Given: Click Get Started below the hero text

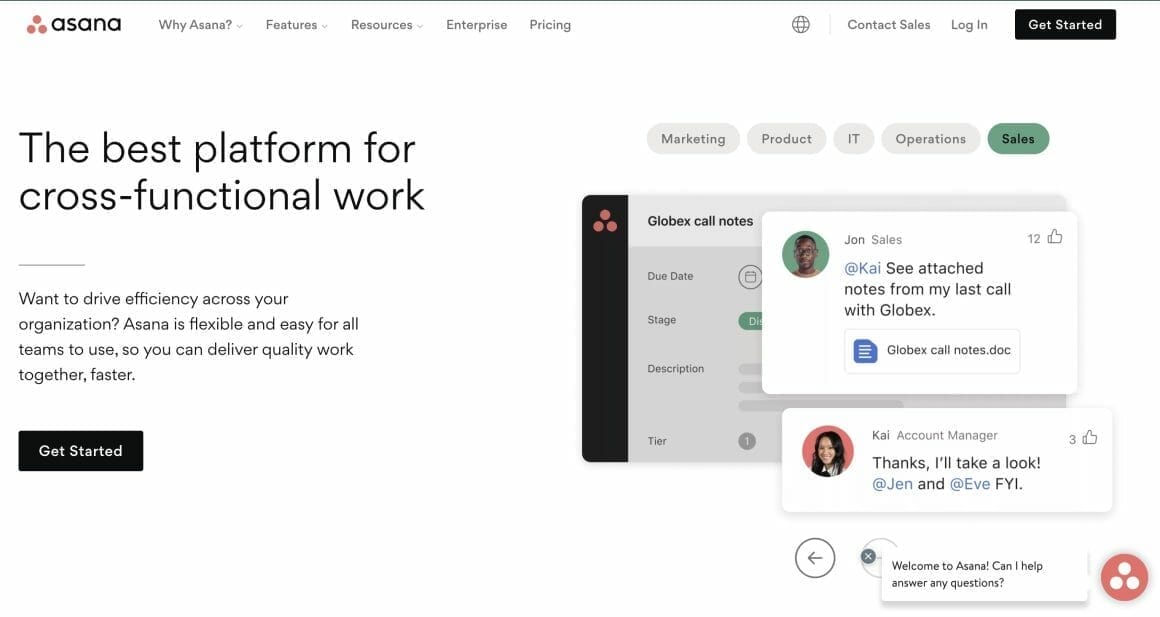Looking at the screenshot, I should (81, 451).
